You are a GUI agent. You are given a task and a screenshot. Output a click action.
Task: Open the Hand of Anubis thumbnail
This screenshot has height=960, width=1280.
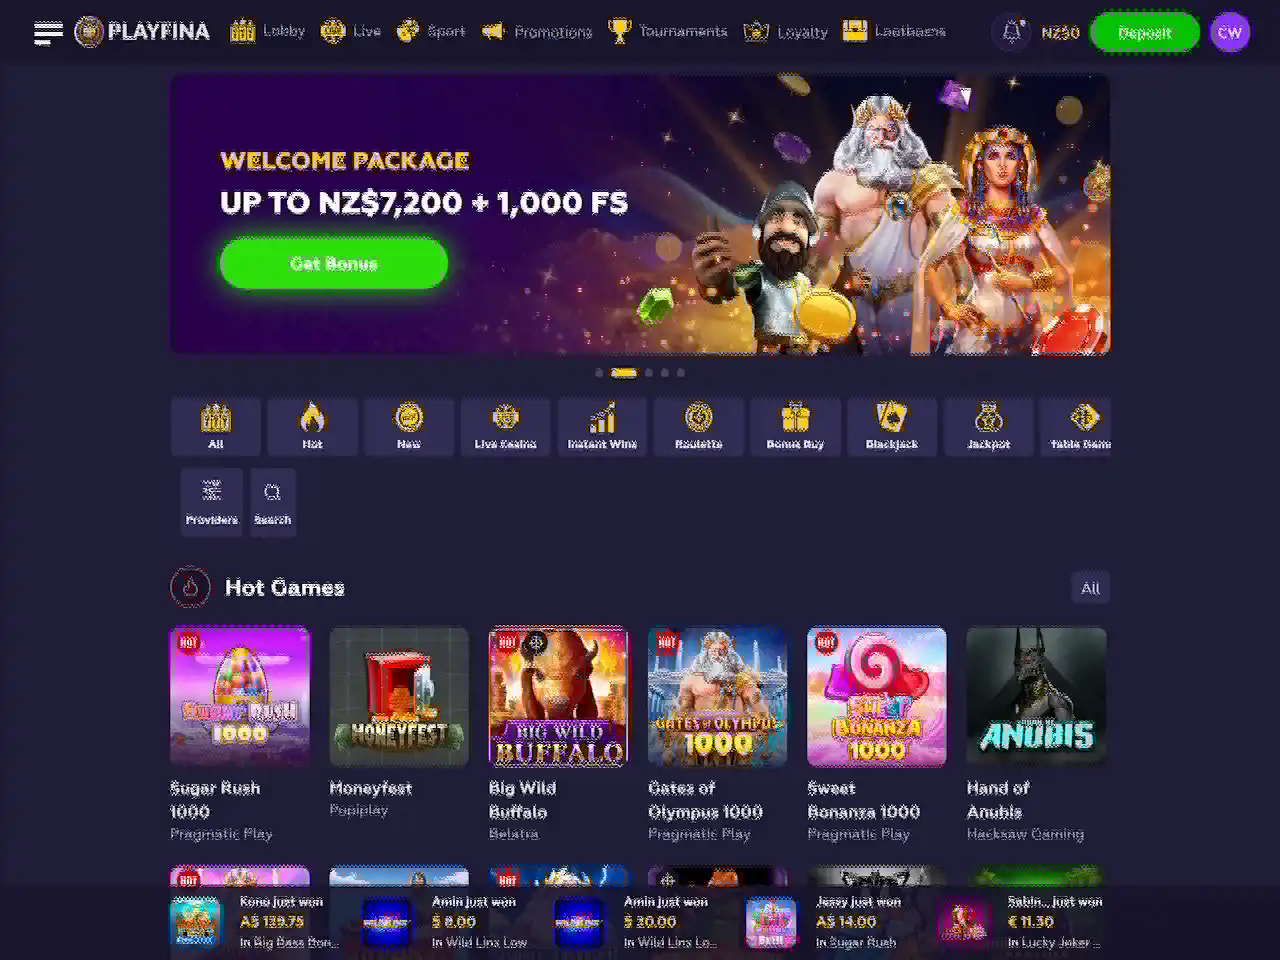click(1036, 697)
